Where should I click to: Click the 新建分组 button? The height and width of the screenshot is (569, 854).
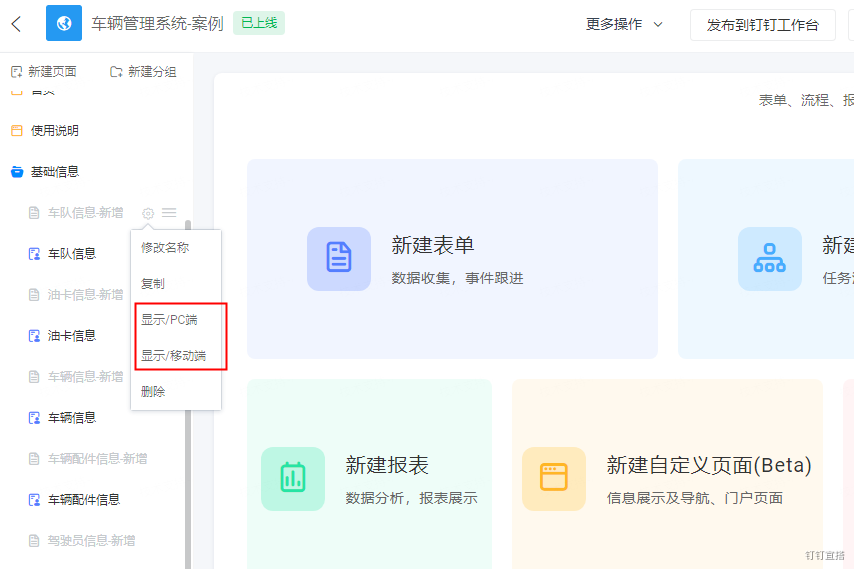[143, 72]
